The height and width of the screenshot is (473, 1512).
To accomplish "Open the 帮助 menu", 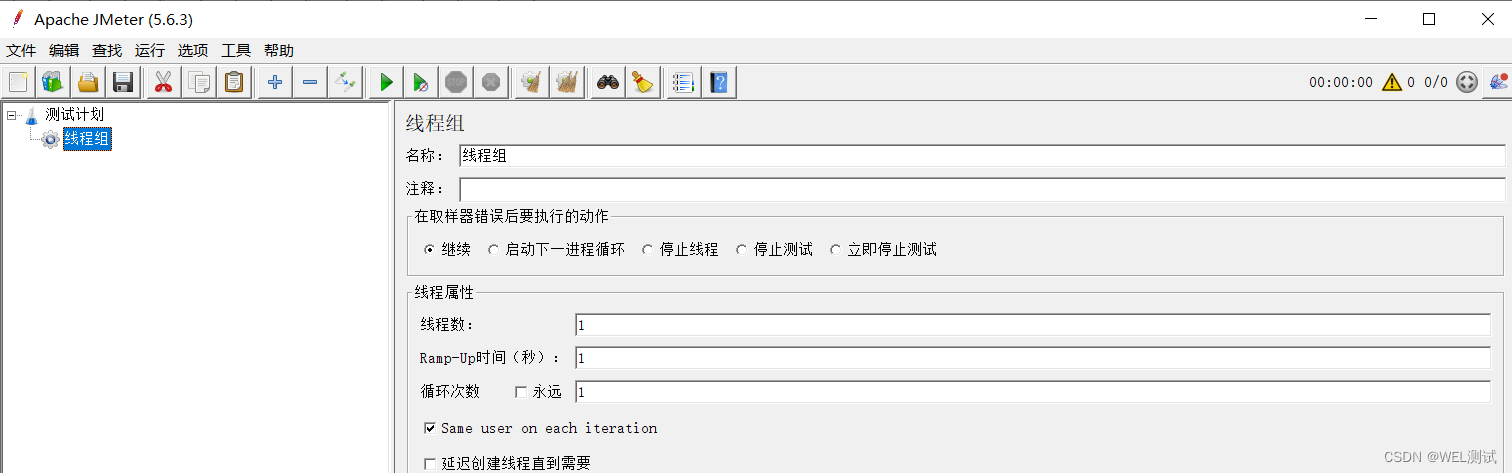I will (279, 51).
